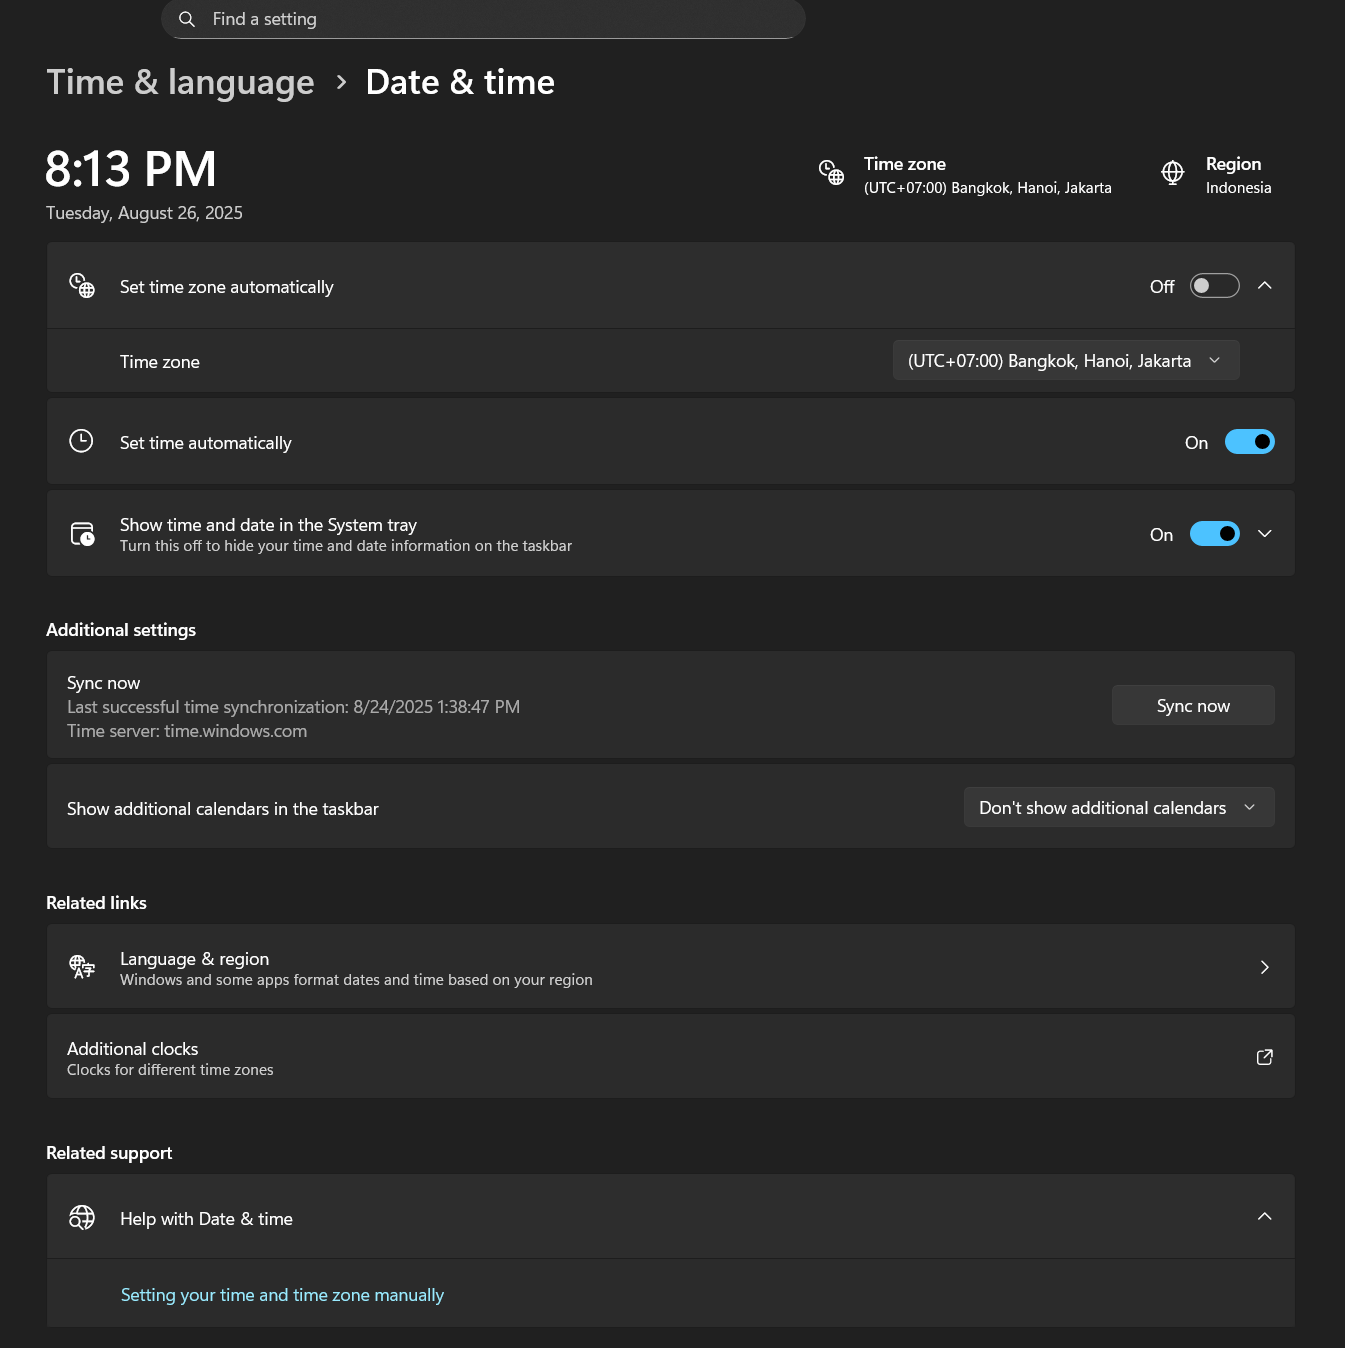1345x1348 pixels.
Task: Click Show additional calendars in the taskbar label
Action: [223, 809]
